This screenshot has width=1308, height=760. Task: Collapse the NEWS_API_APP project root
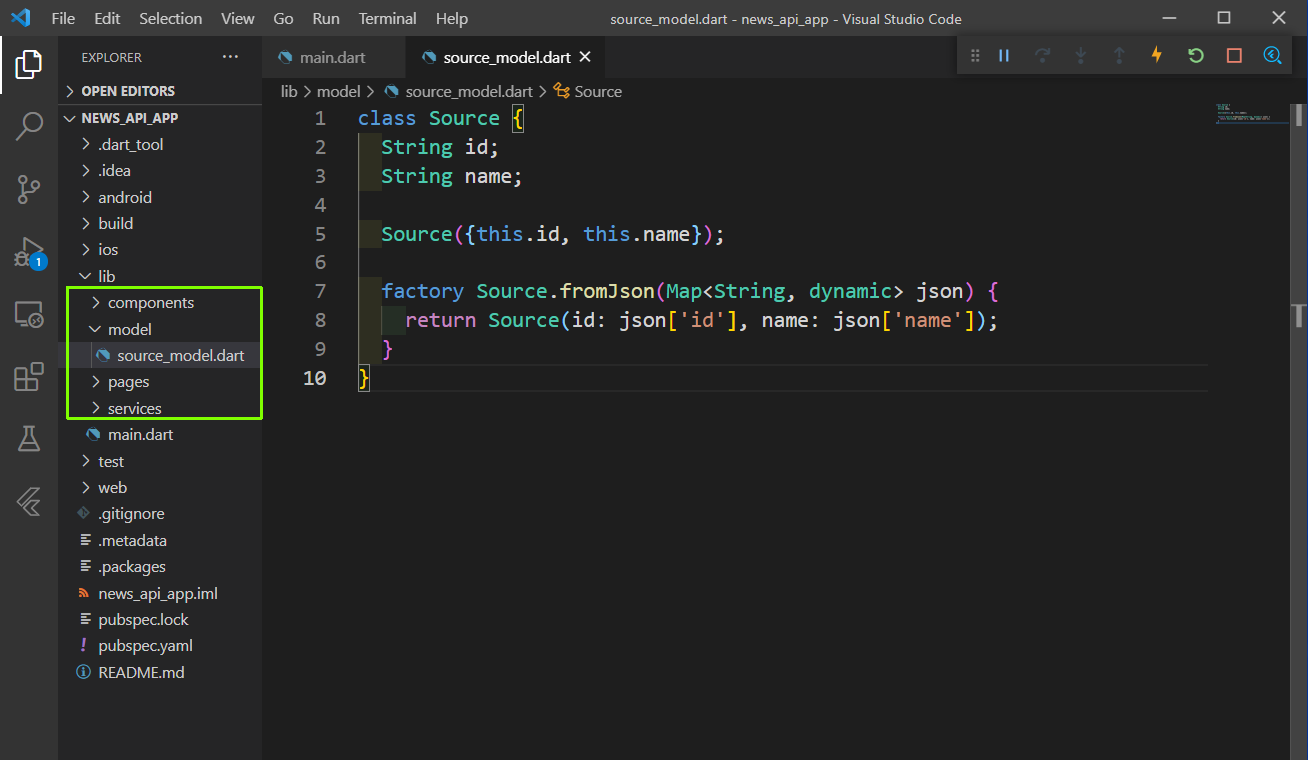pyautogui.click(x=160, y=118)
